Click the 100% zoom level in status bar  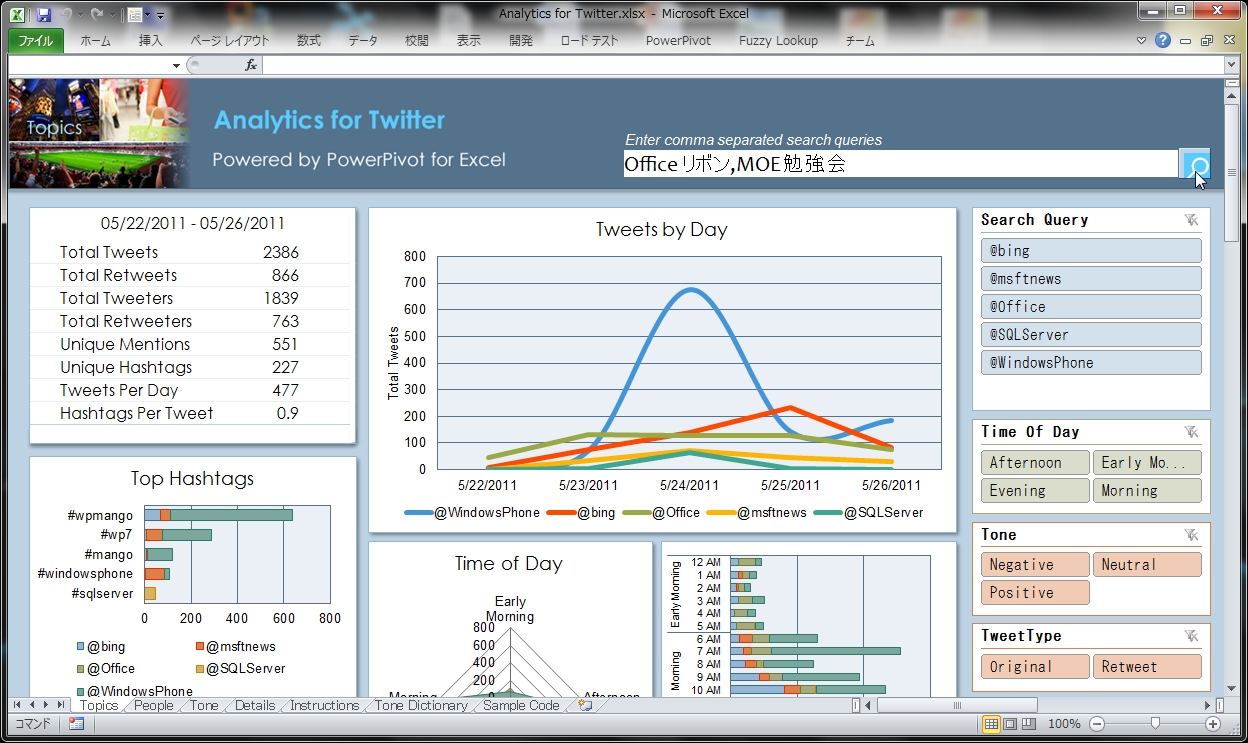pyautogui.click(x=1064, y=724)
